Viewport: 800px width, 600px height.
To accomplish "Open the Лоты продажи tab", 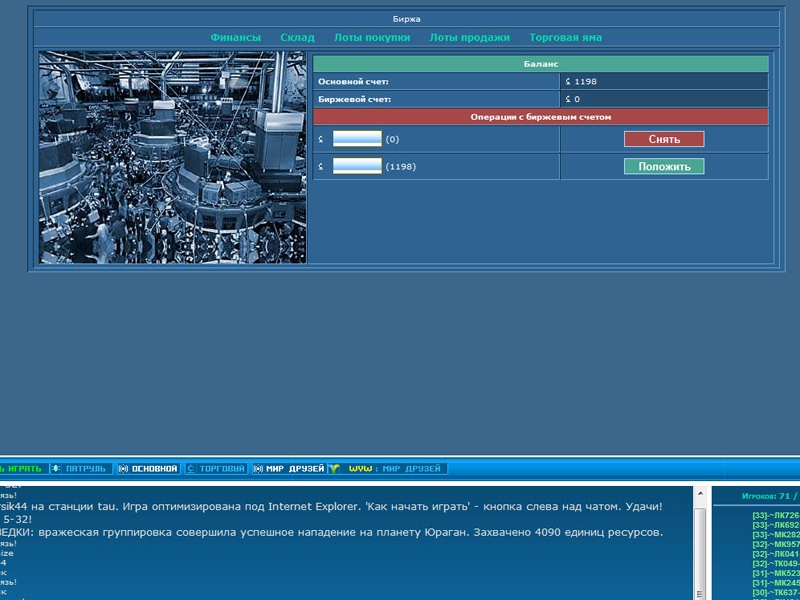I will [469, 37].
